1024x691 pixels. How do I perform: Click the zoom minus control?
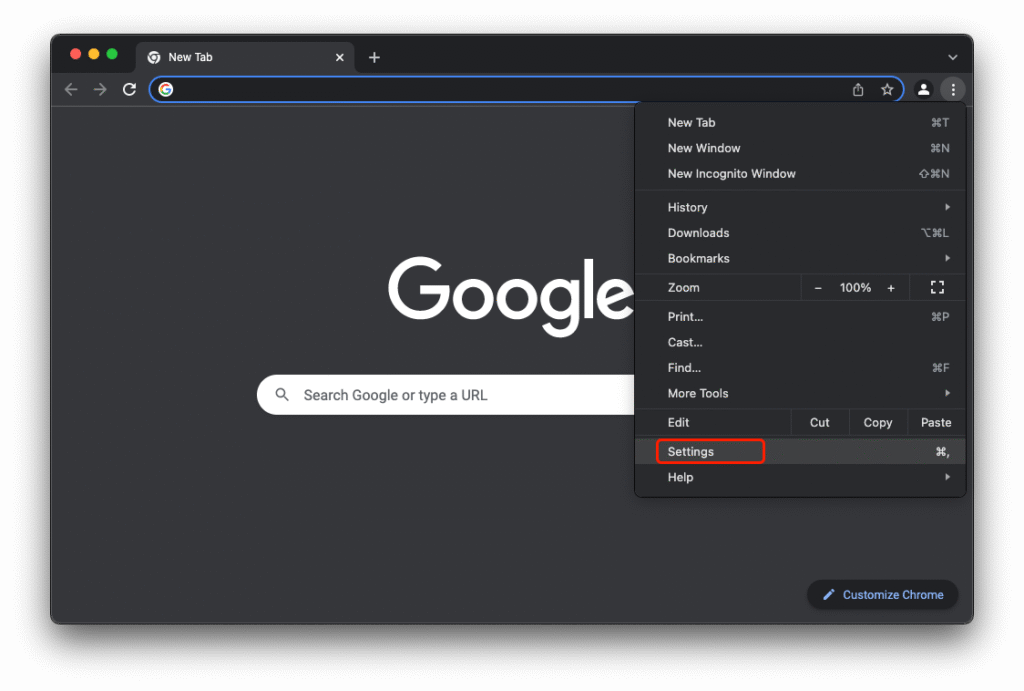pos(818,287)
